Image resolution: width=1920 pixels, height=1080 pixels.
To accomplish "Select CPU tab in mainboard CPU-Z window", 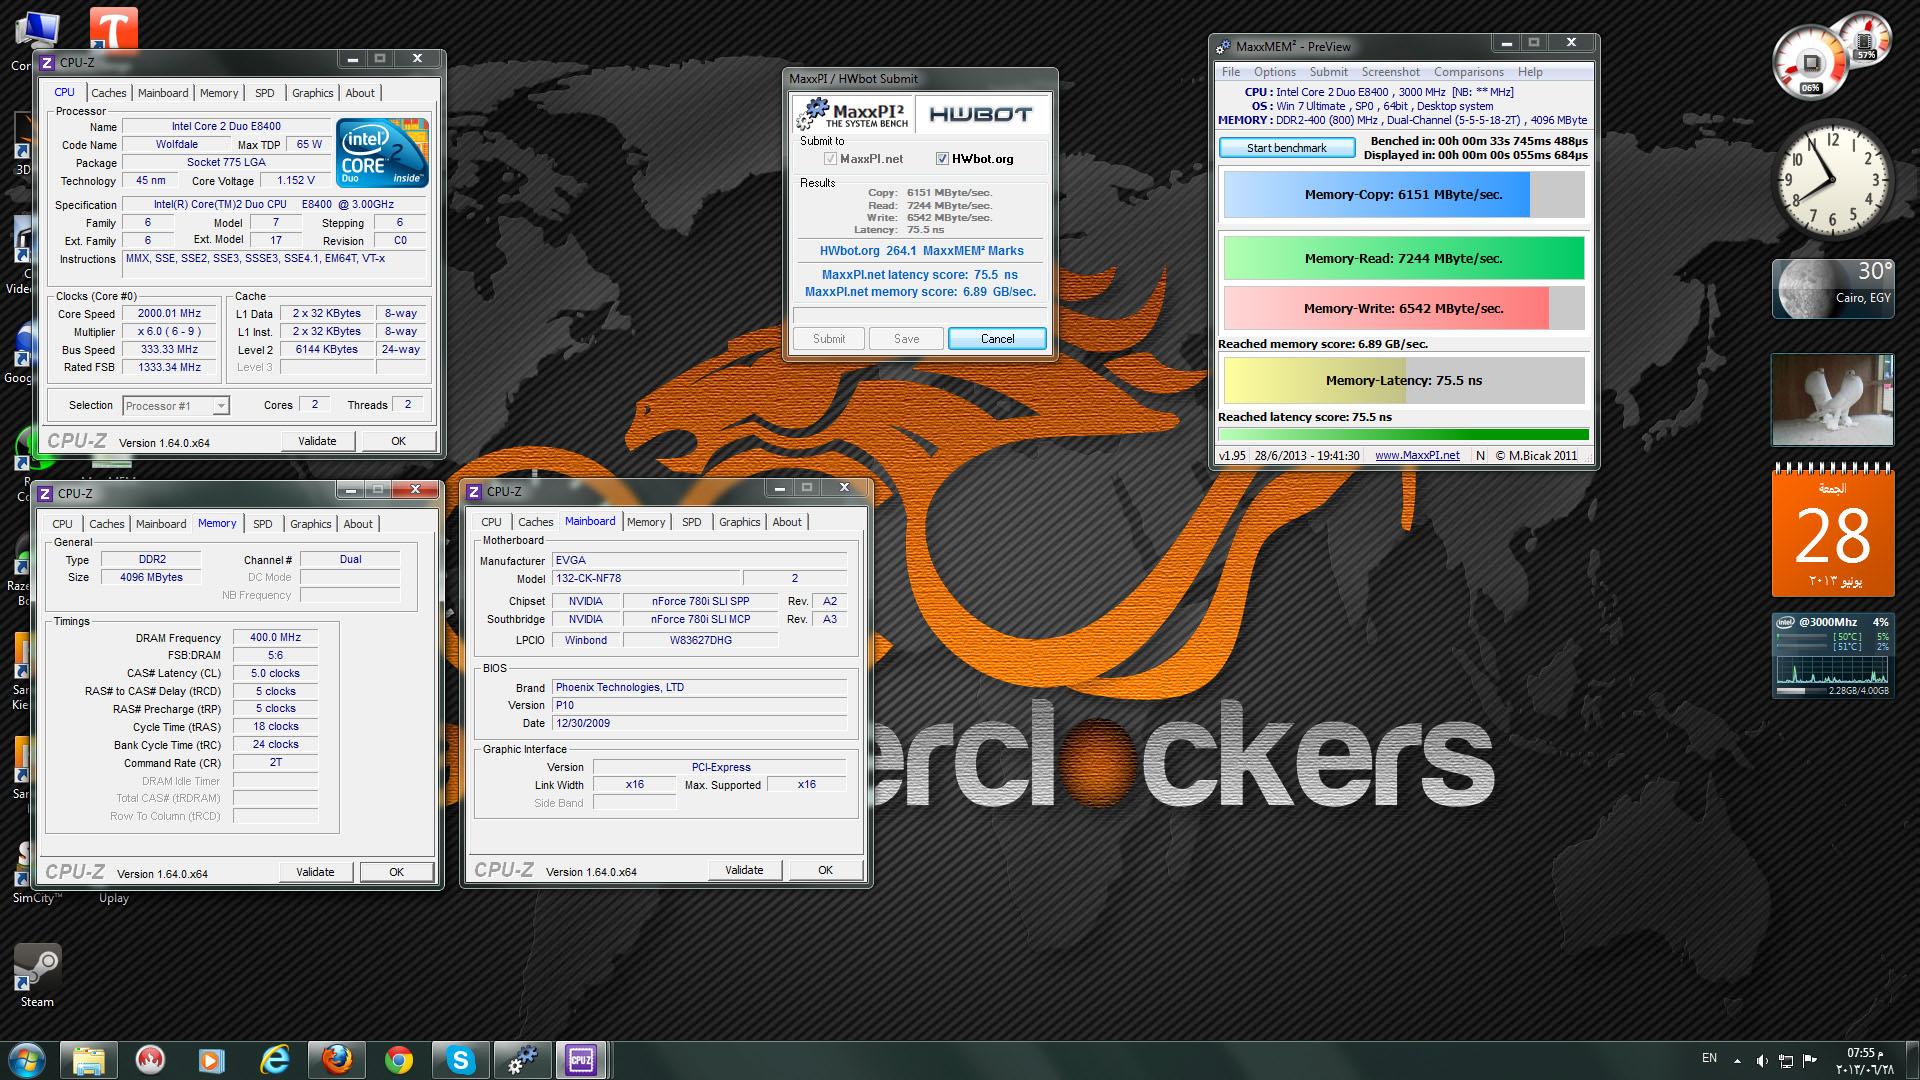I will 491,522.
